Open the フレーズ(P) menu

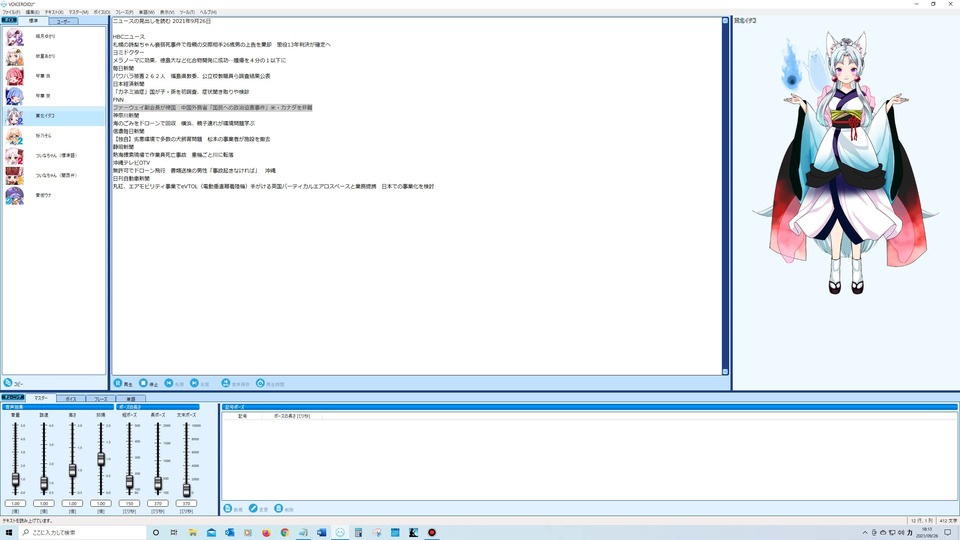pyautogui.click(x=124, y=12)
